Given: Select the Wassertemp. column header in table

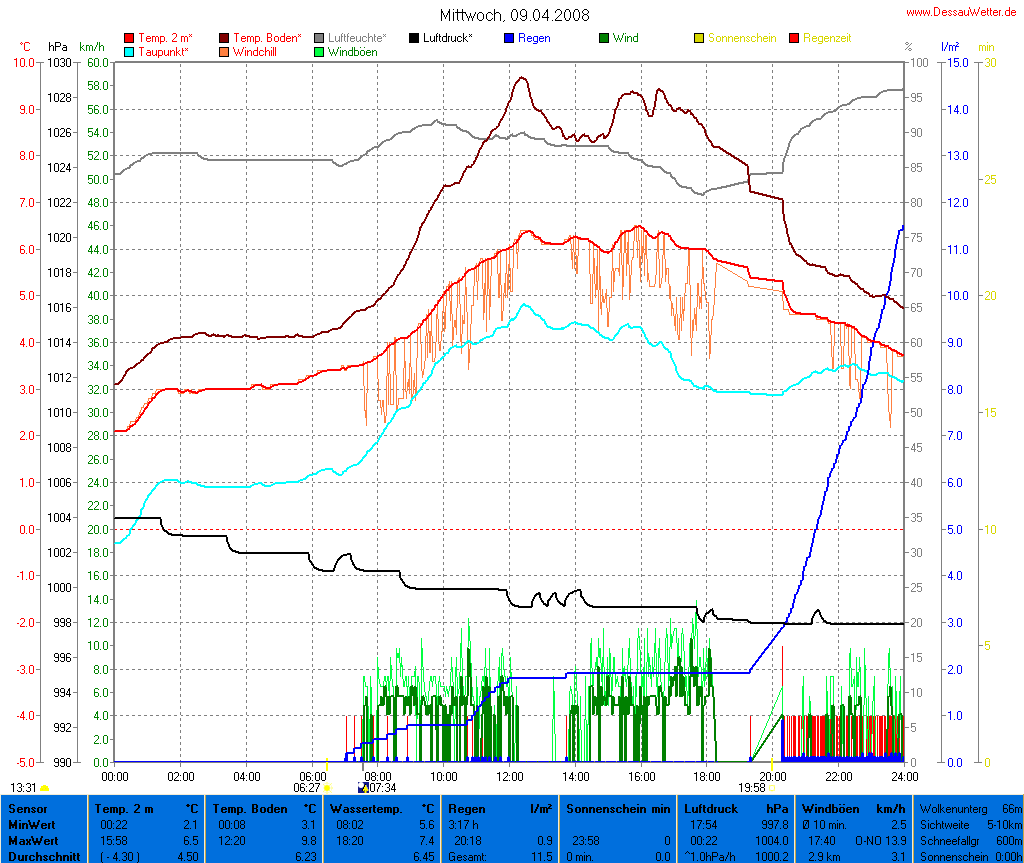Looking at the screenshot, I should [384, 808].
